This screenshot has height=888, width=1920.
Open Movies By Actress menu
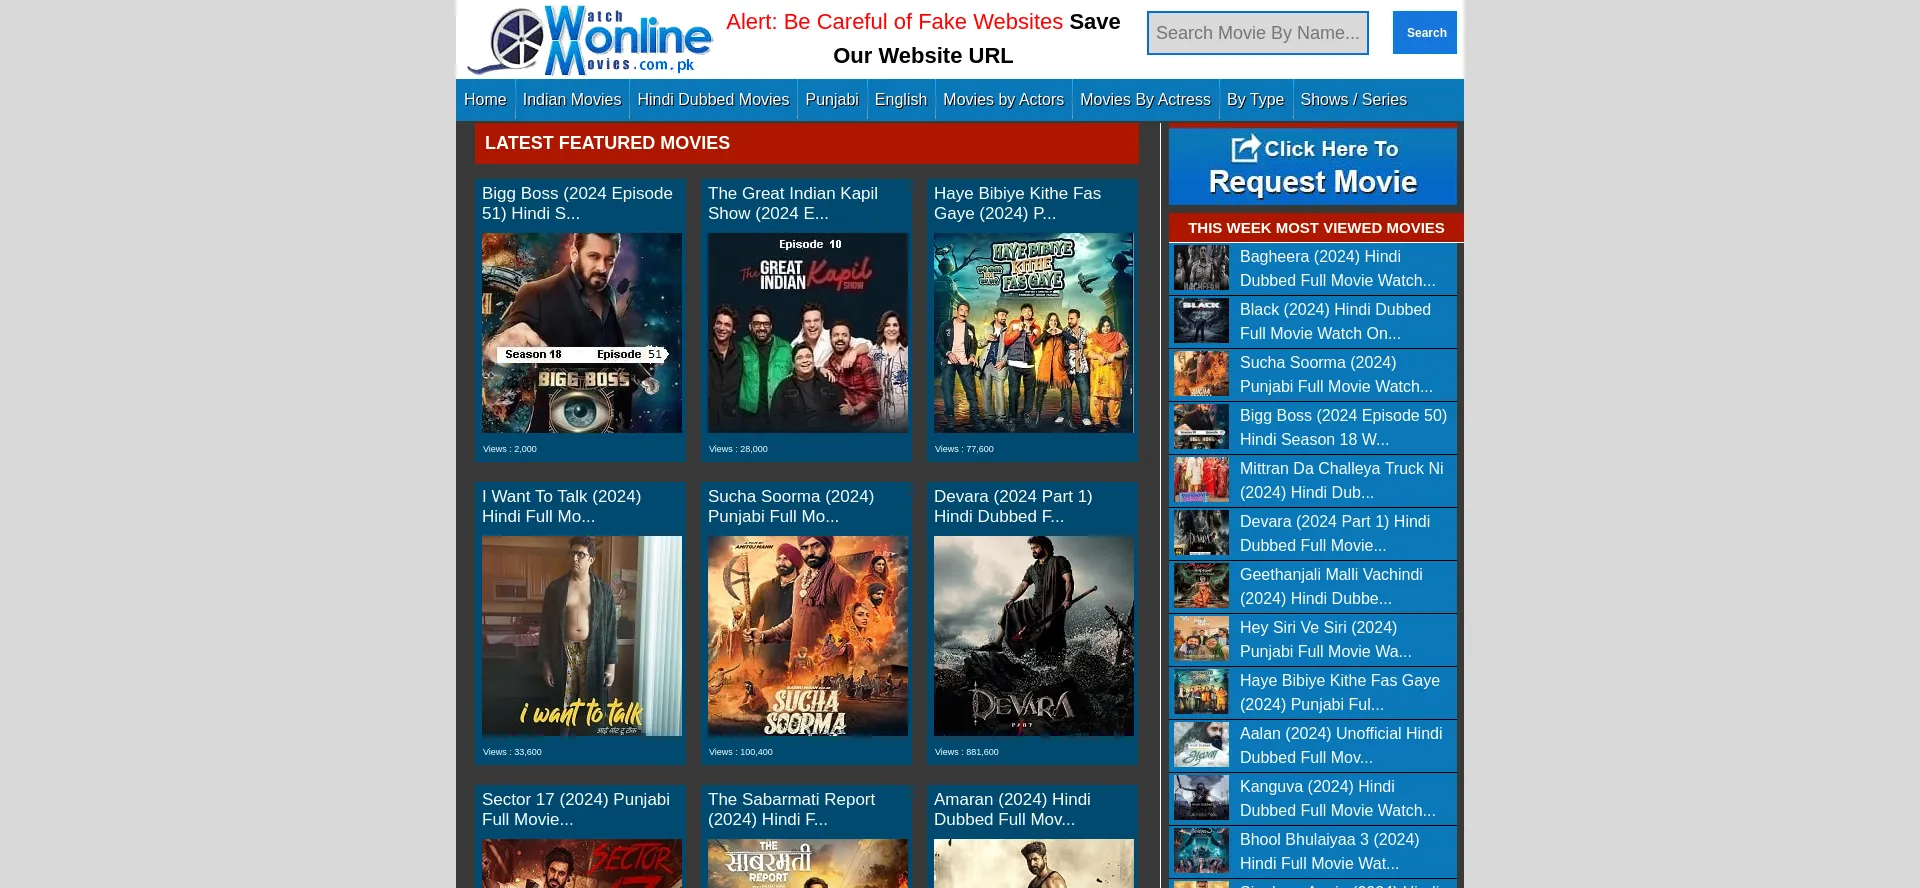1145,100
